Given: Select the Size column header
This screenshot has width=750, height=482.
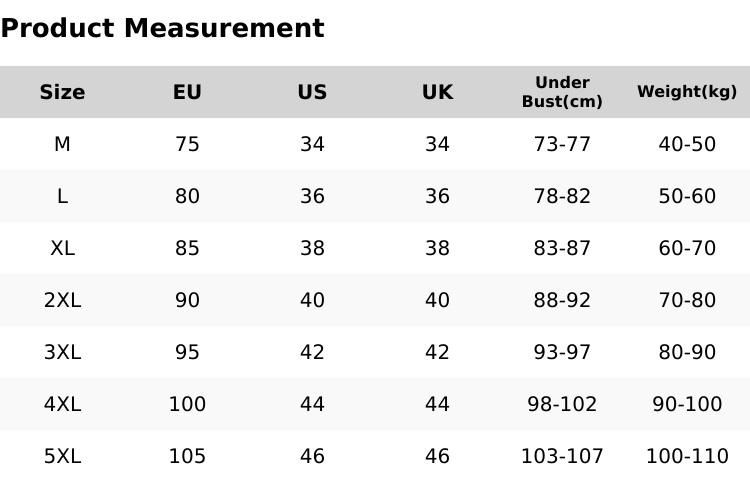Looking at the screenshot, I should (62, 92).
